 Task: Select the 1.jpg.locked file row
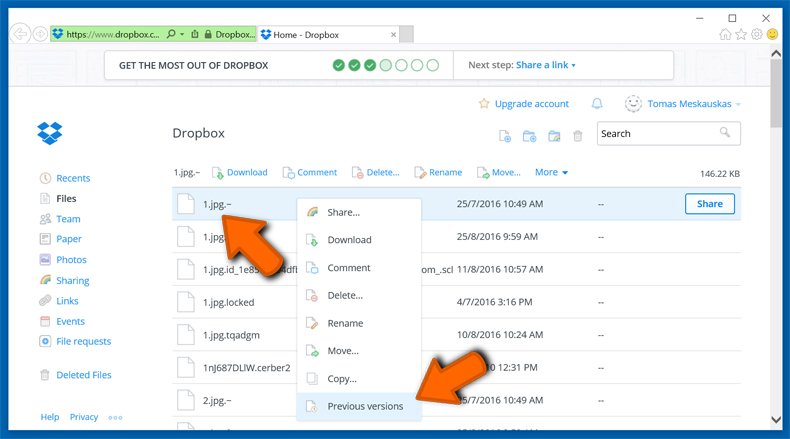coord(230,302)
